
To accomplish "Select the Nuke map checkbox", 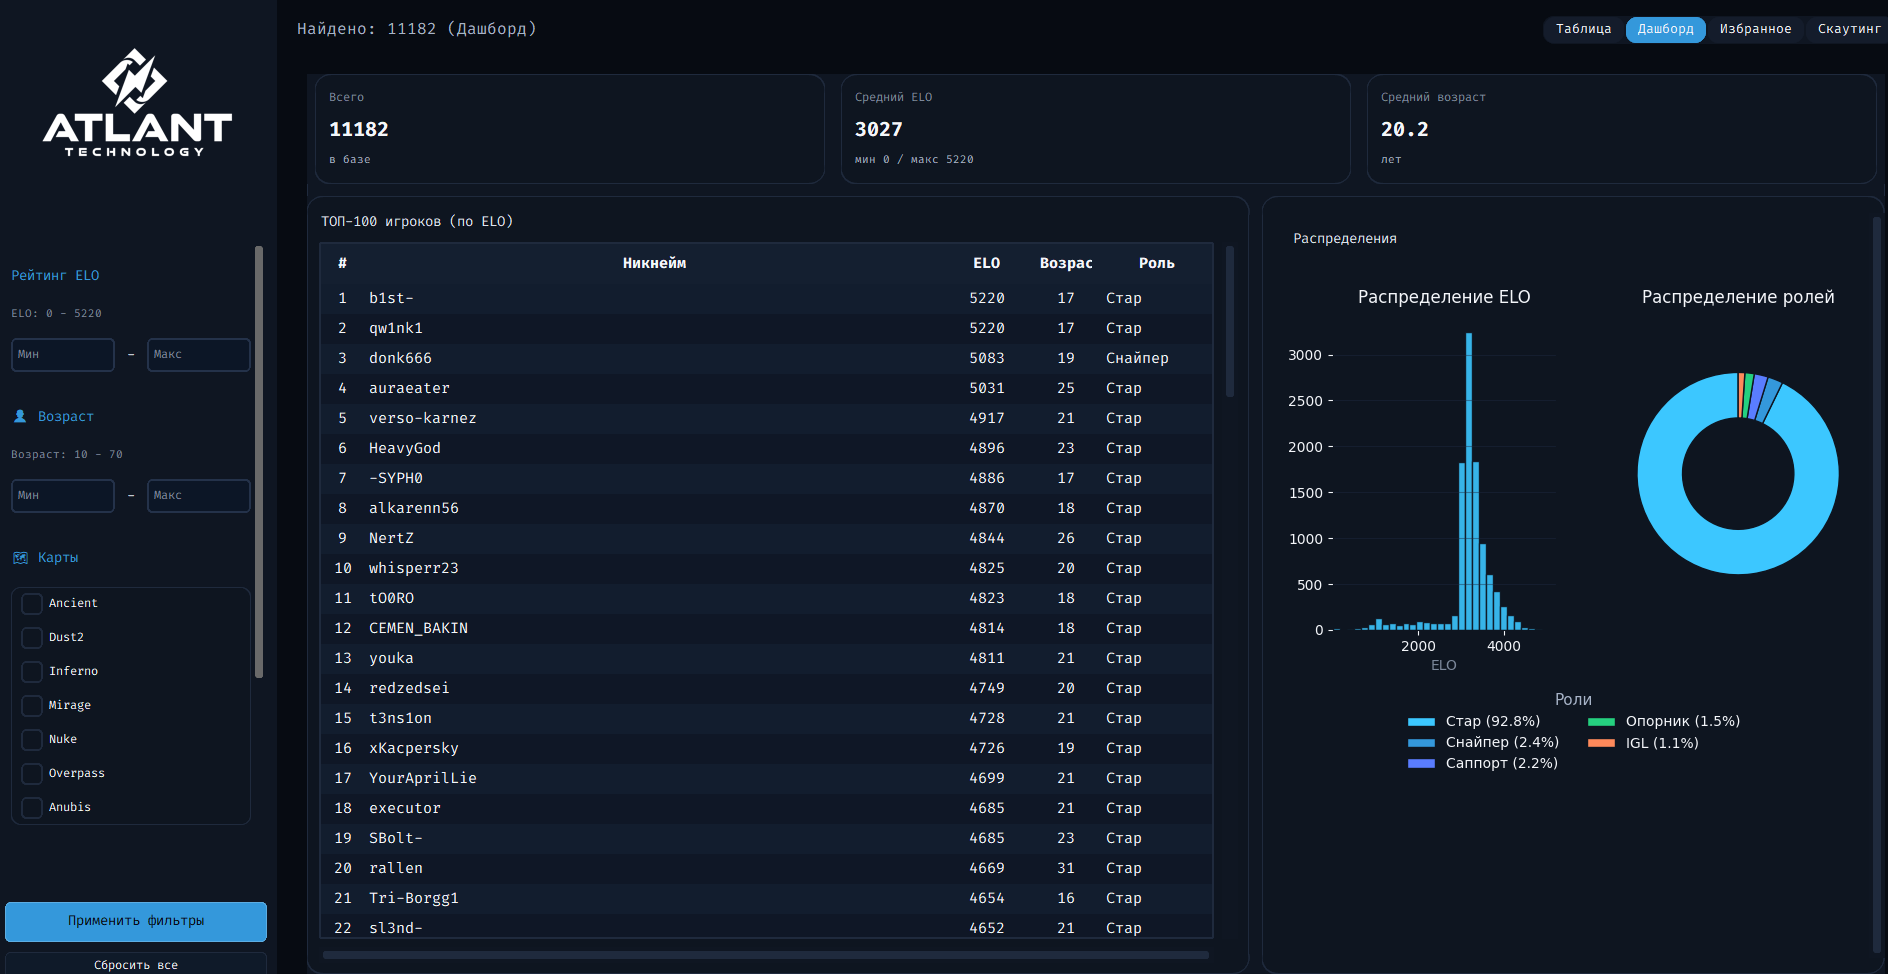I will pos(32,739).
